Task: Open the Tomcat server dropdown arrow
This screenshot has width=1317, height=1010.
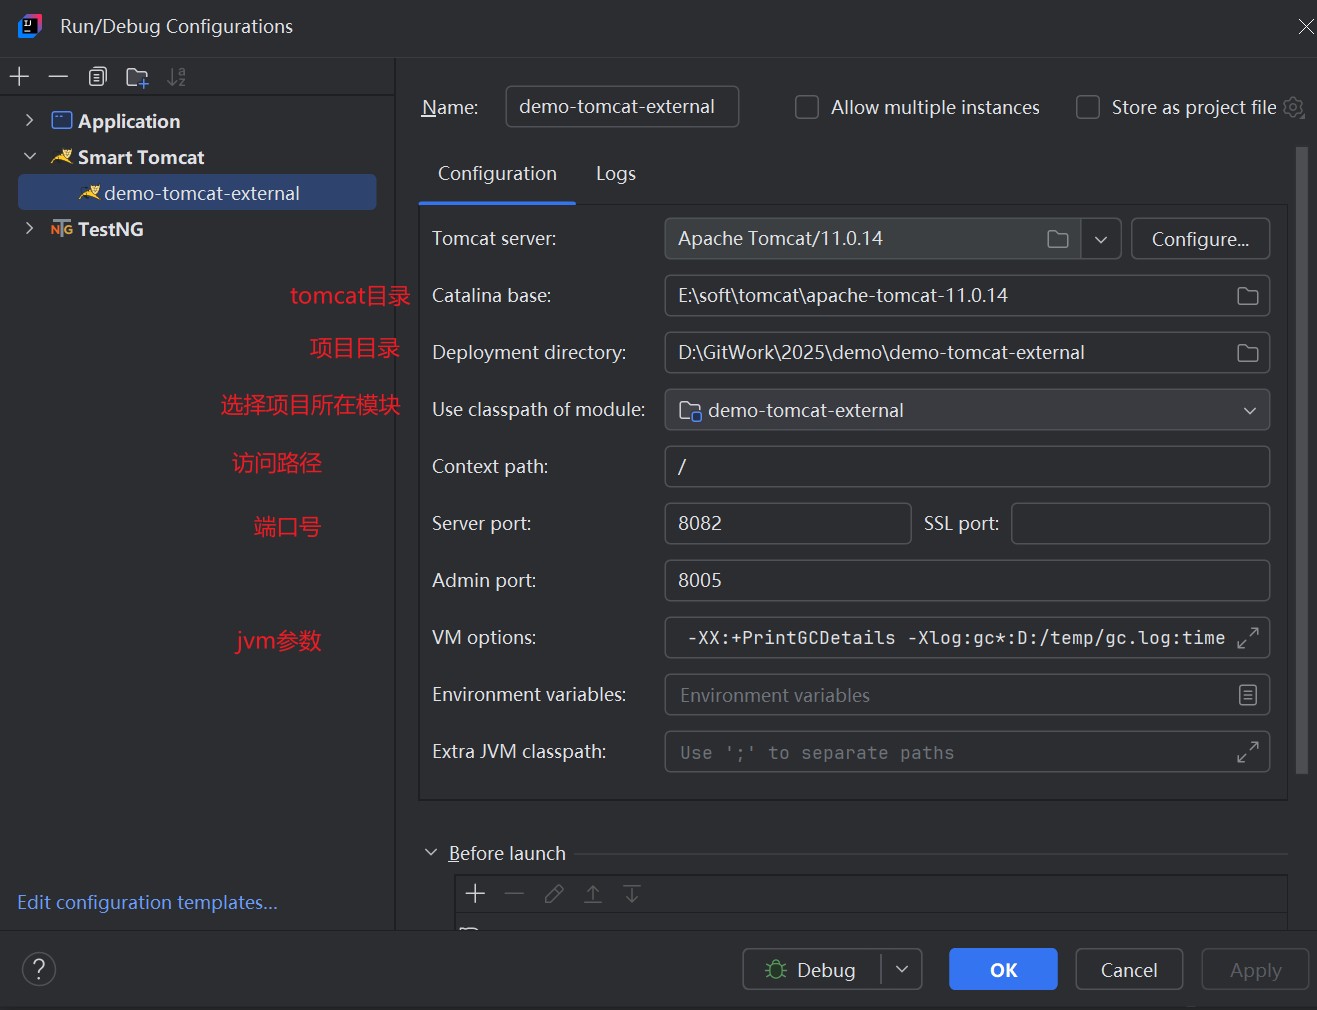Action: [1101, 239]
